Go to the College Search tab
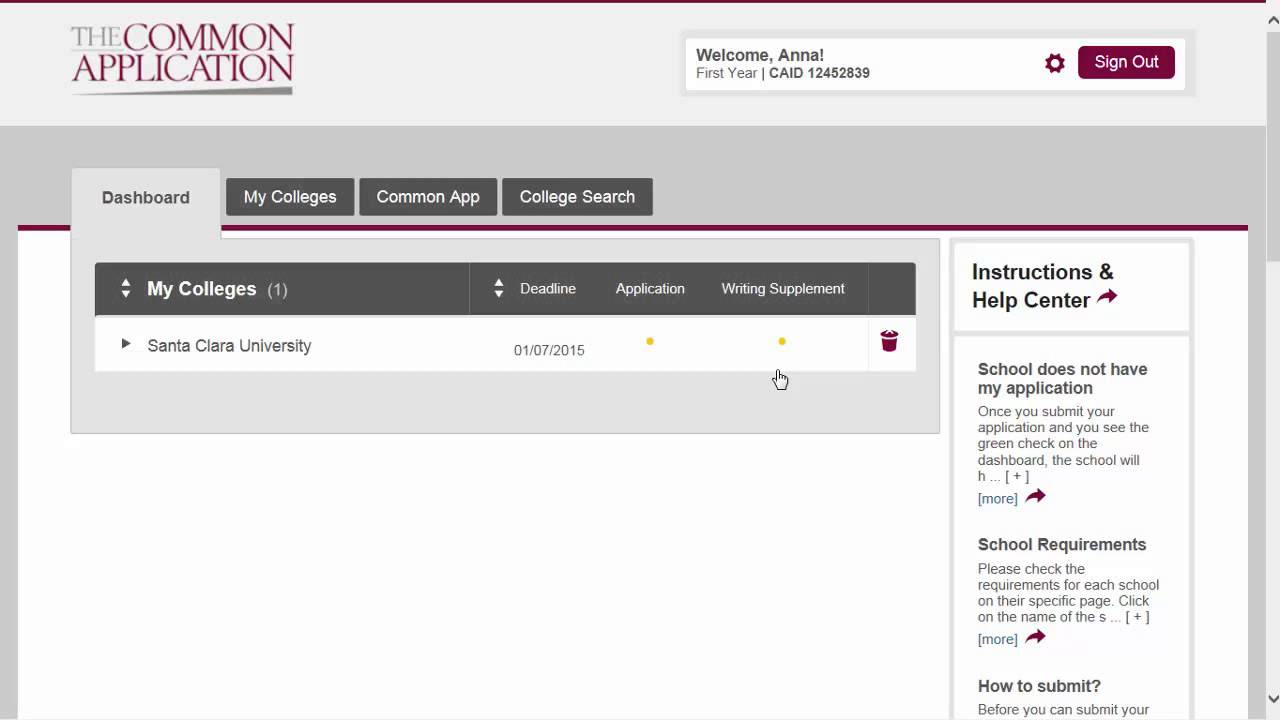This screenshot has width=1280, height=720. point(577,197)
